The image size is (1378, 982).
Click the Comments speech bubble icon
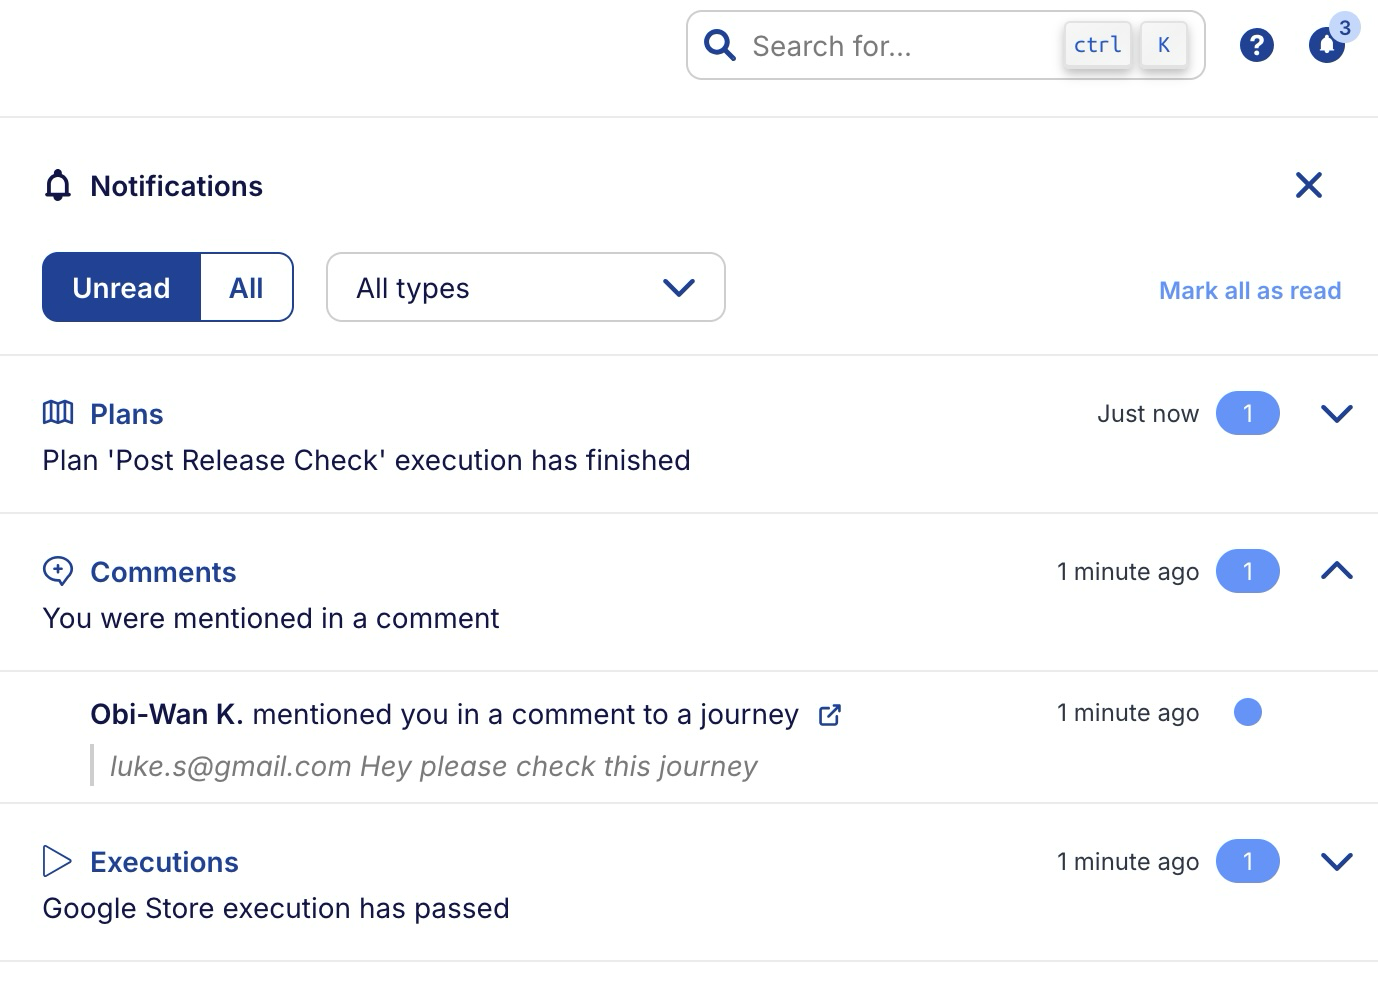tap(58, 571)
